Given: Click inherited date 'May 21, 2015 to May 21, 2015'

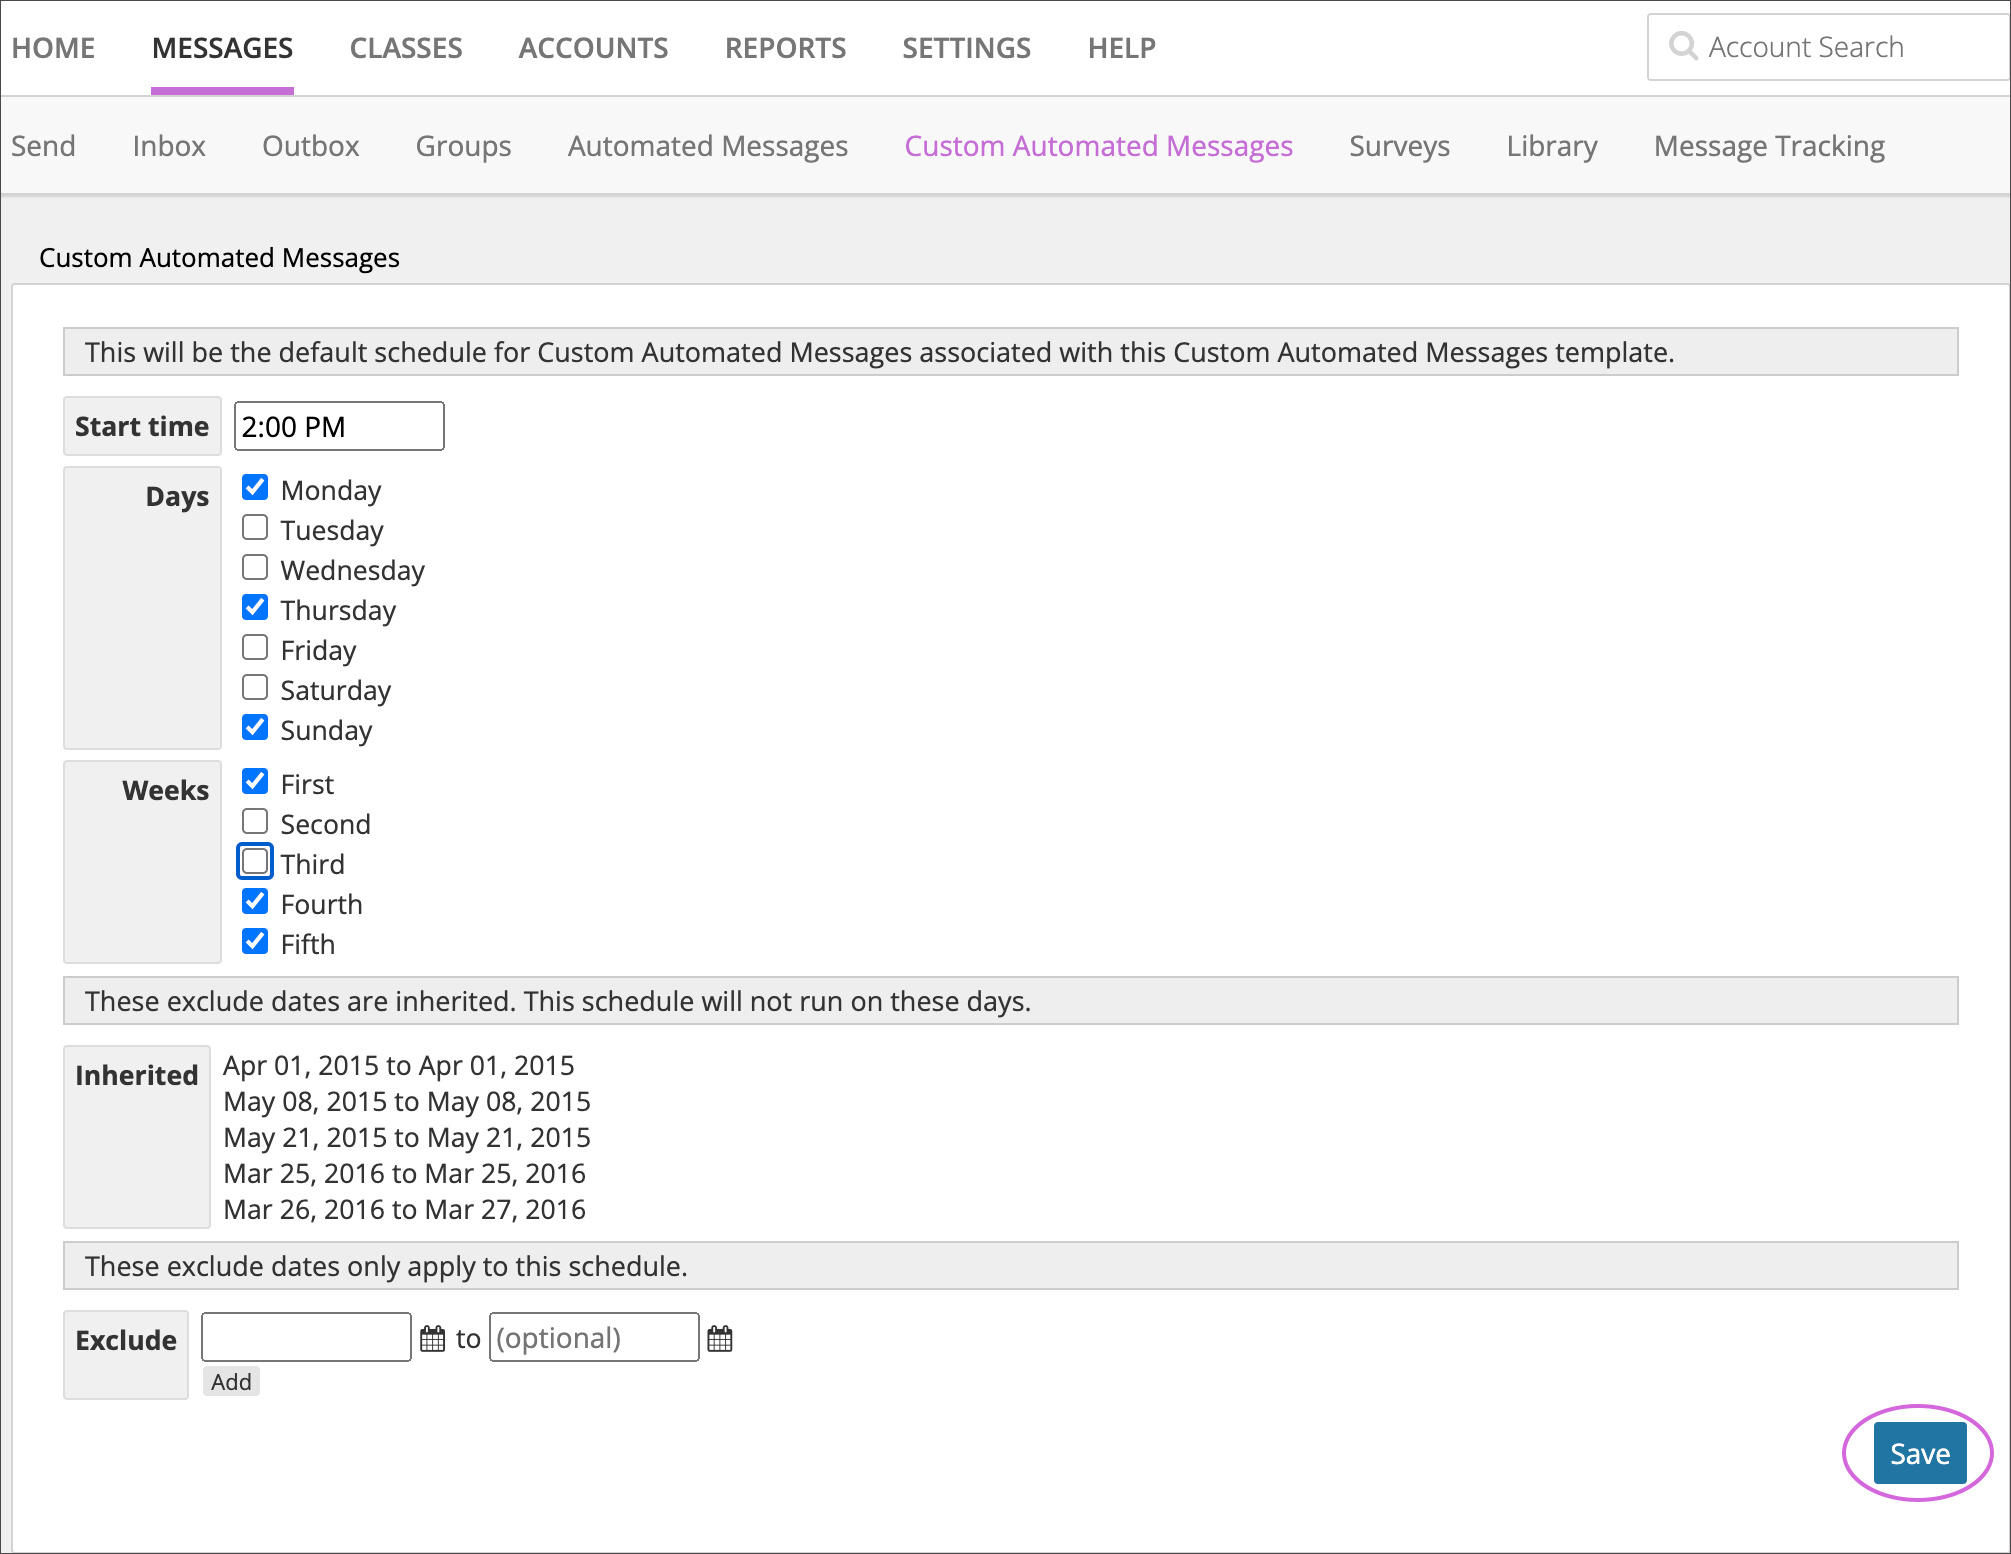Looking at the screenshot, I should 407,1137.
